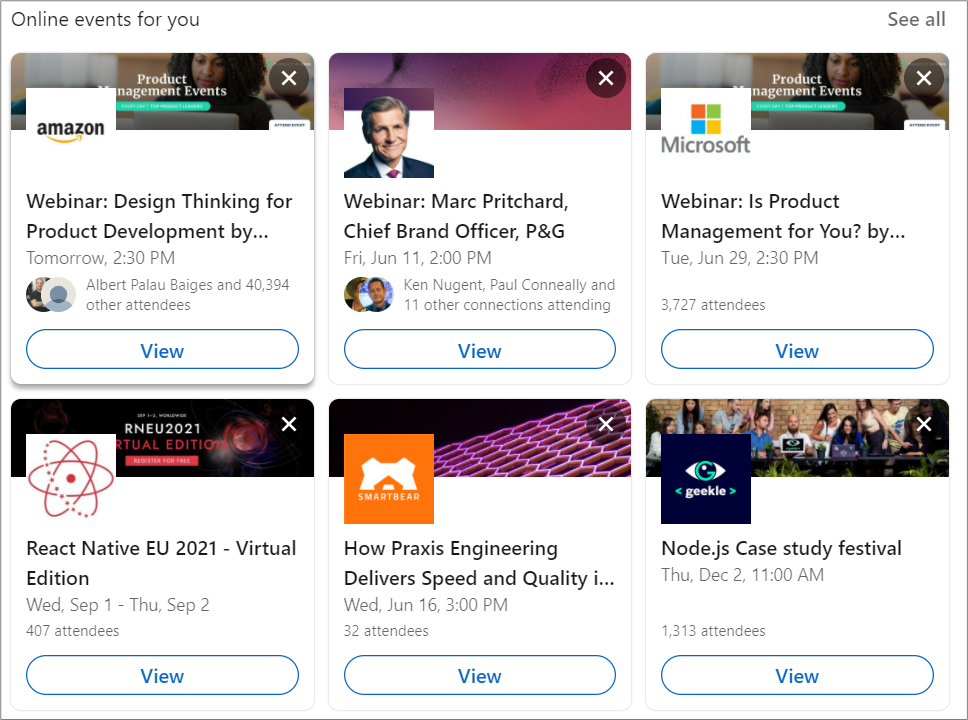Click the Microsoft logo thumbnail
The width and height of the screenshot is (968, 720).
(x=706, y=132)
